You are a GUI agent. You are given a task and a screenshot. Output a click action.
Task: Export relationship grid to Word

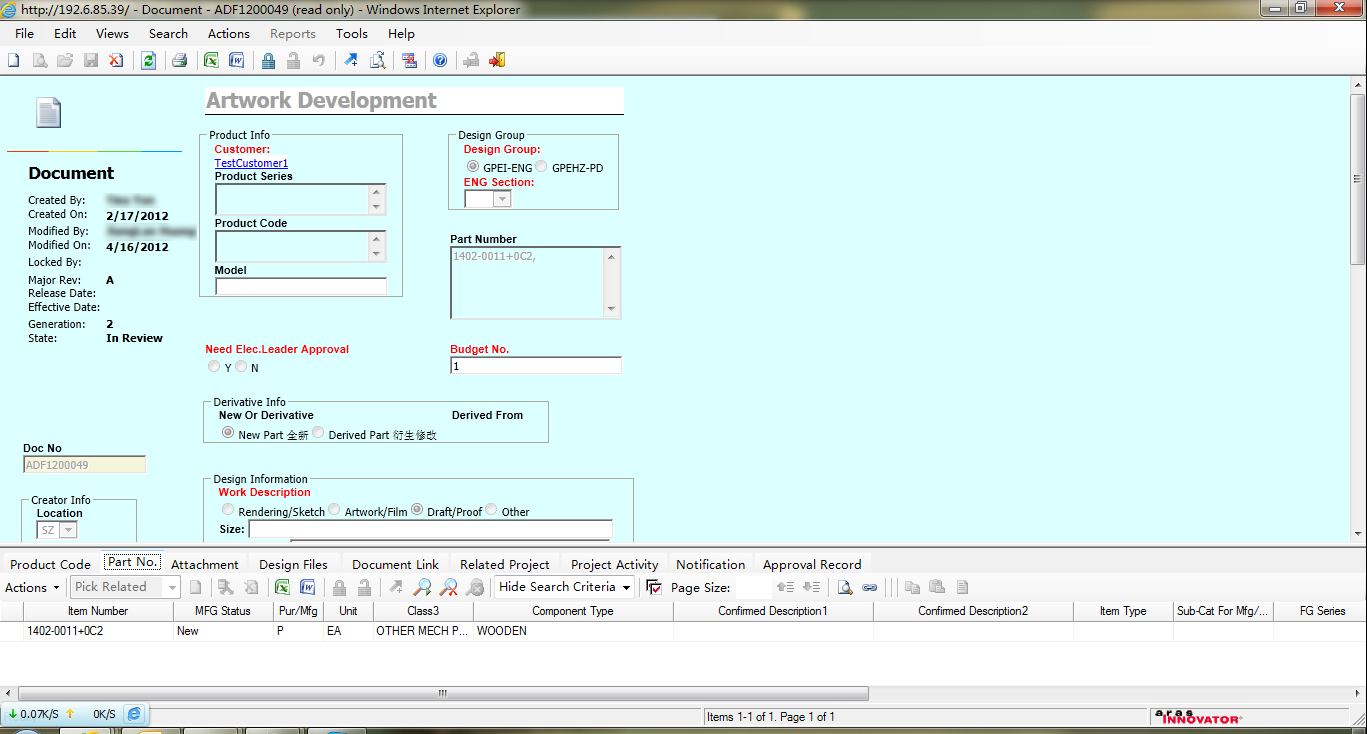308,587
